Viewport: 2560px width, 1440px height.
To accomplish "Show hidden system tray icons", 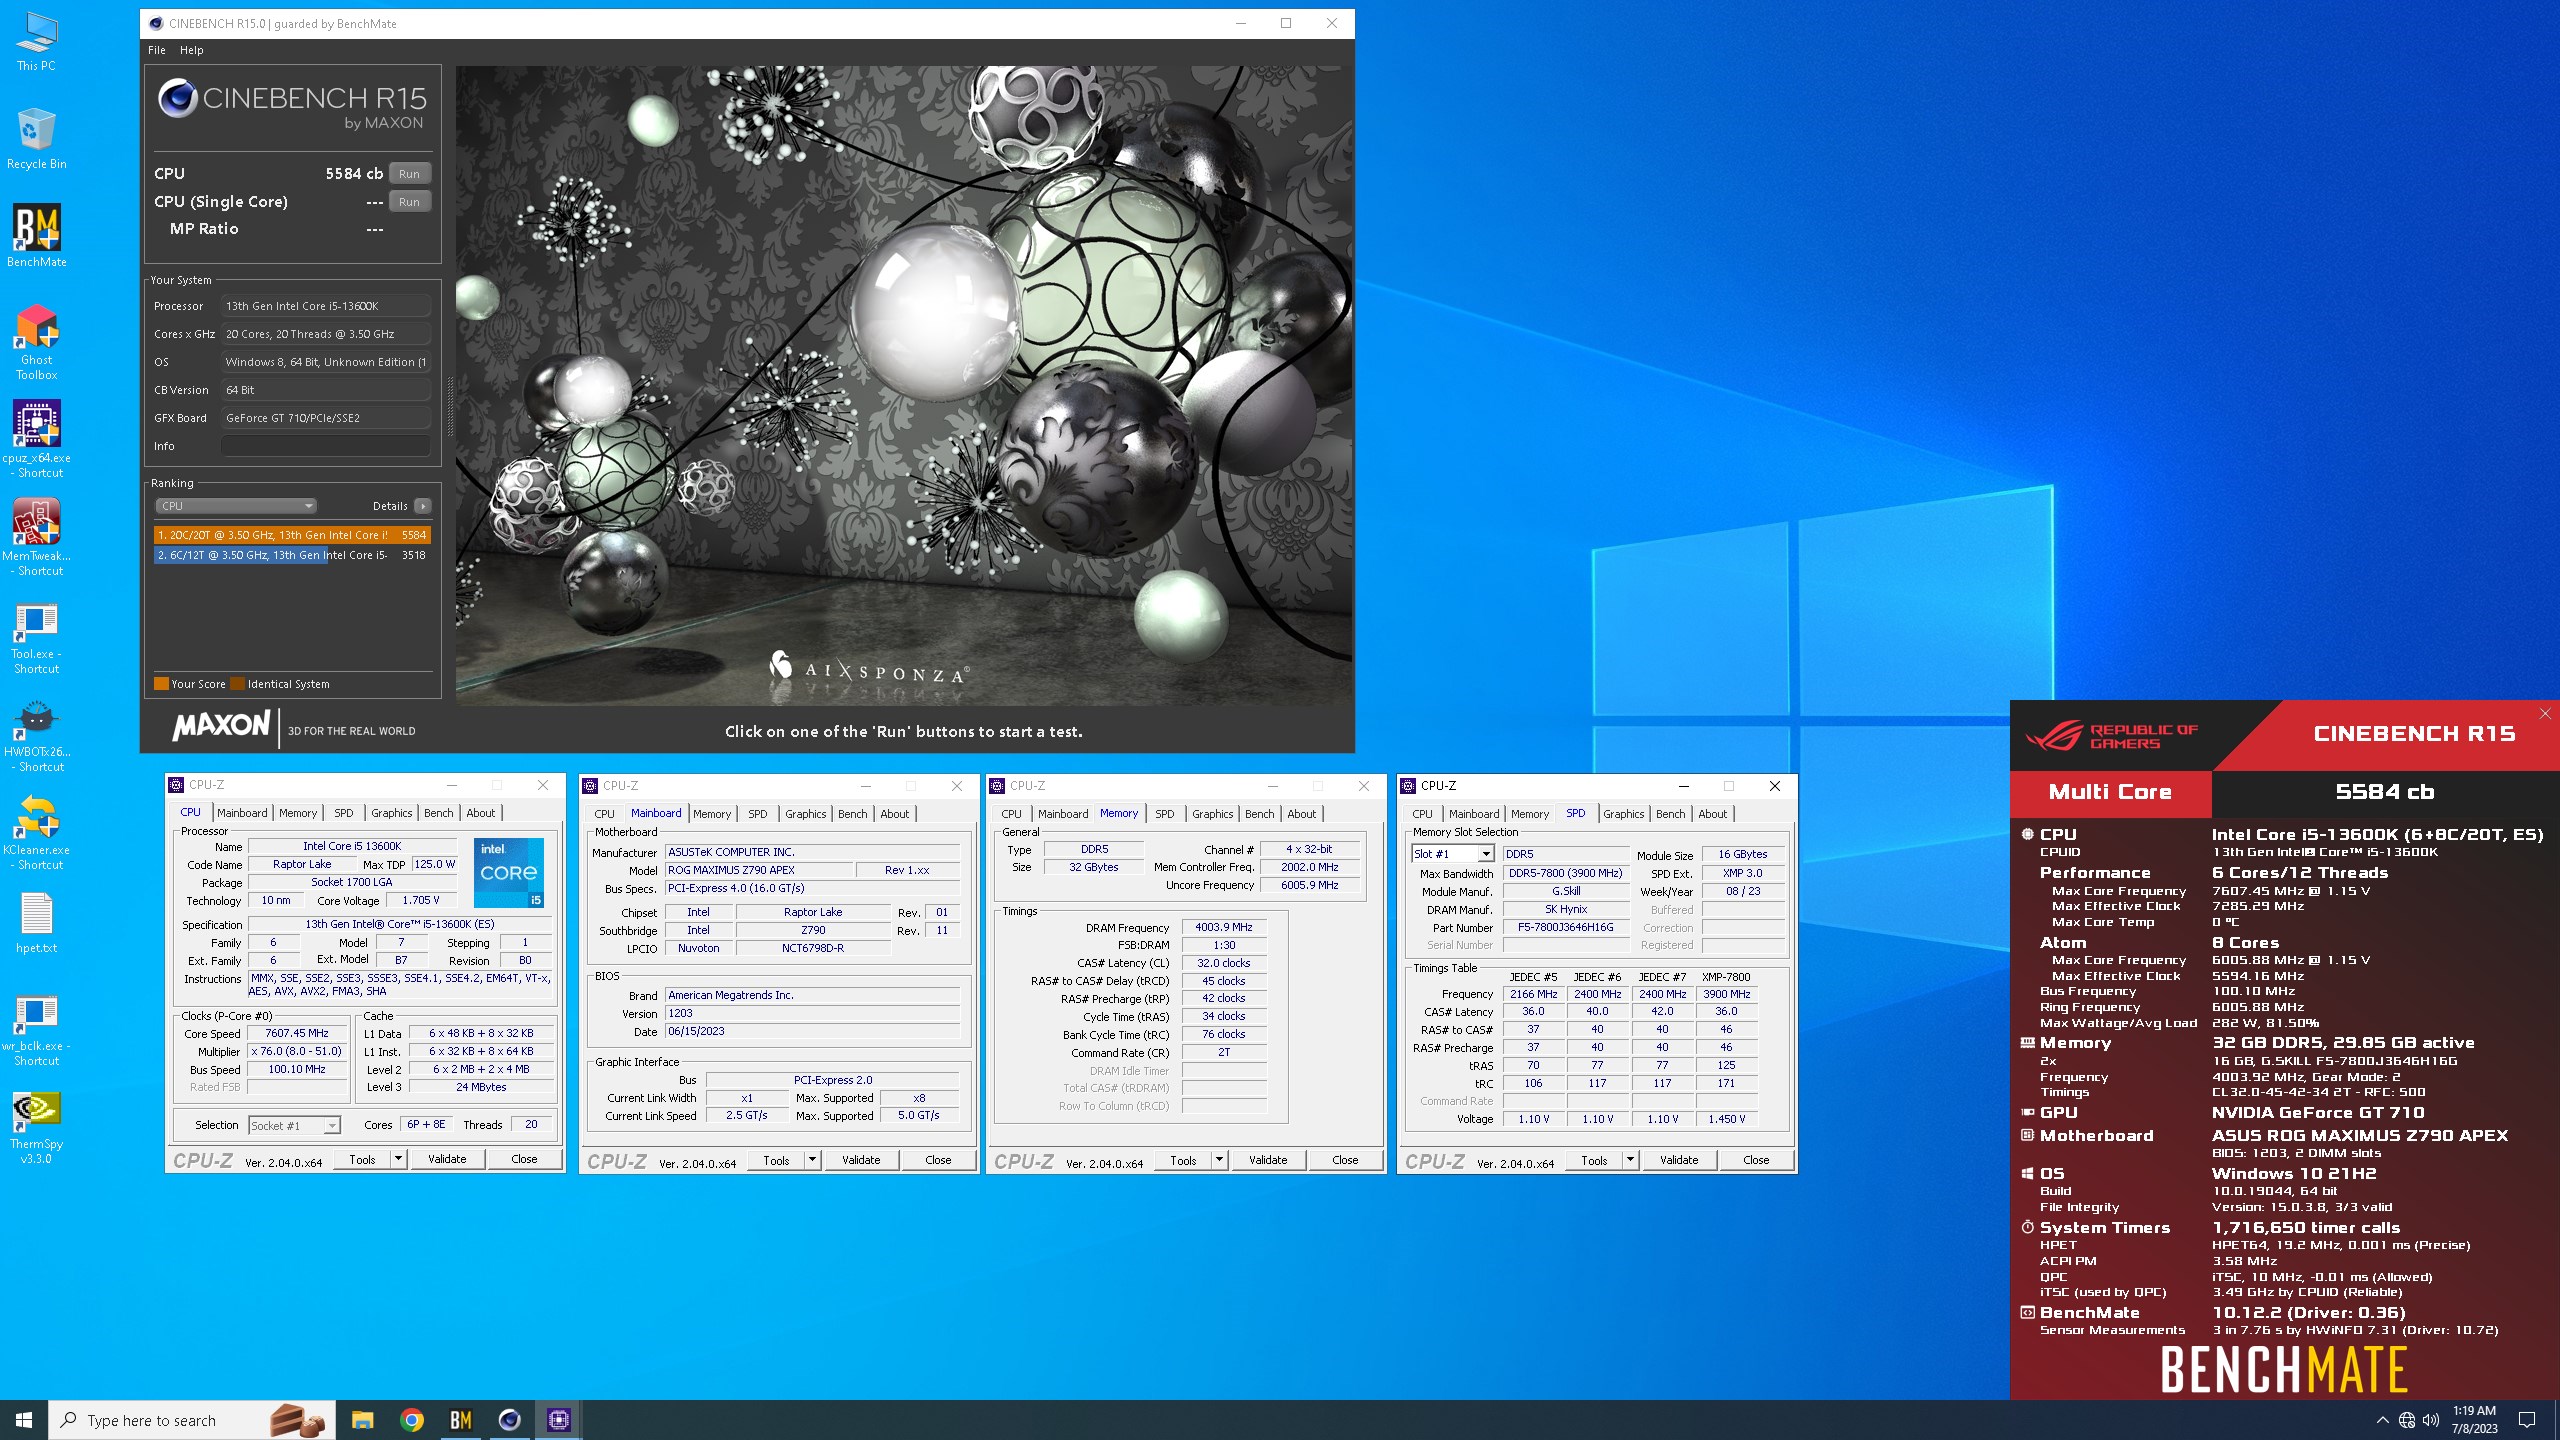I will point(2382,1420).
